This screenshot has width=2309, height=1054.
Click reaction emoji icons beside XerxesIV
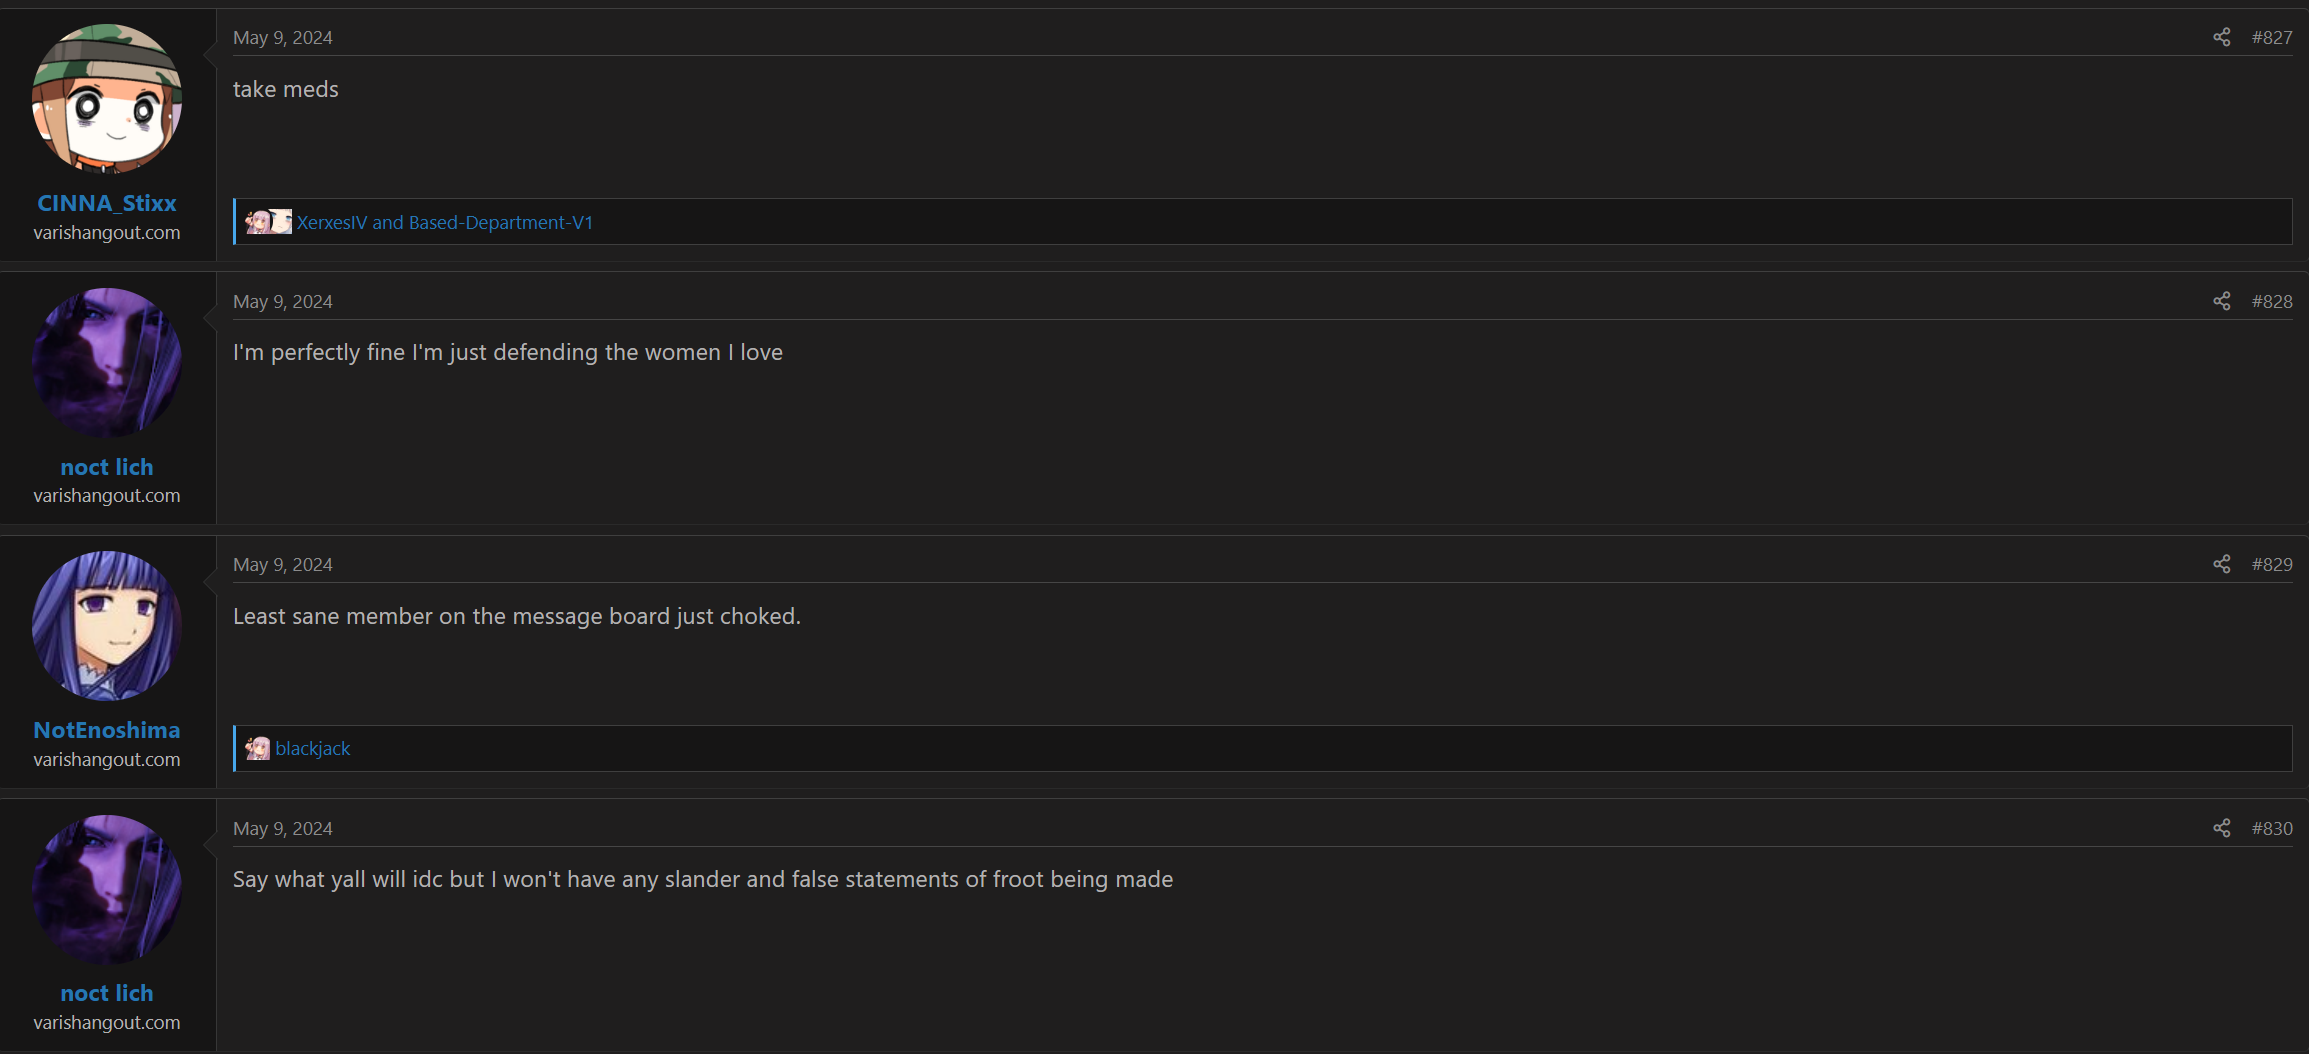coord(269,222)
